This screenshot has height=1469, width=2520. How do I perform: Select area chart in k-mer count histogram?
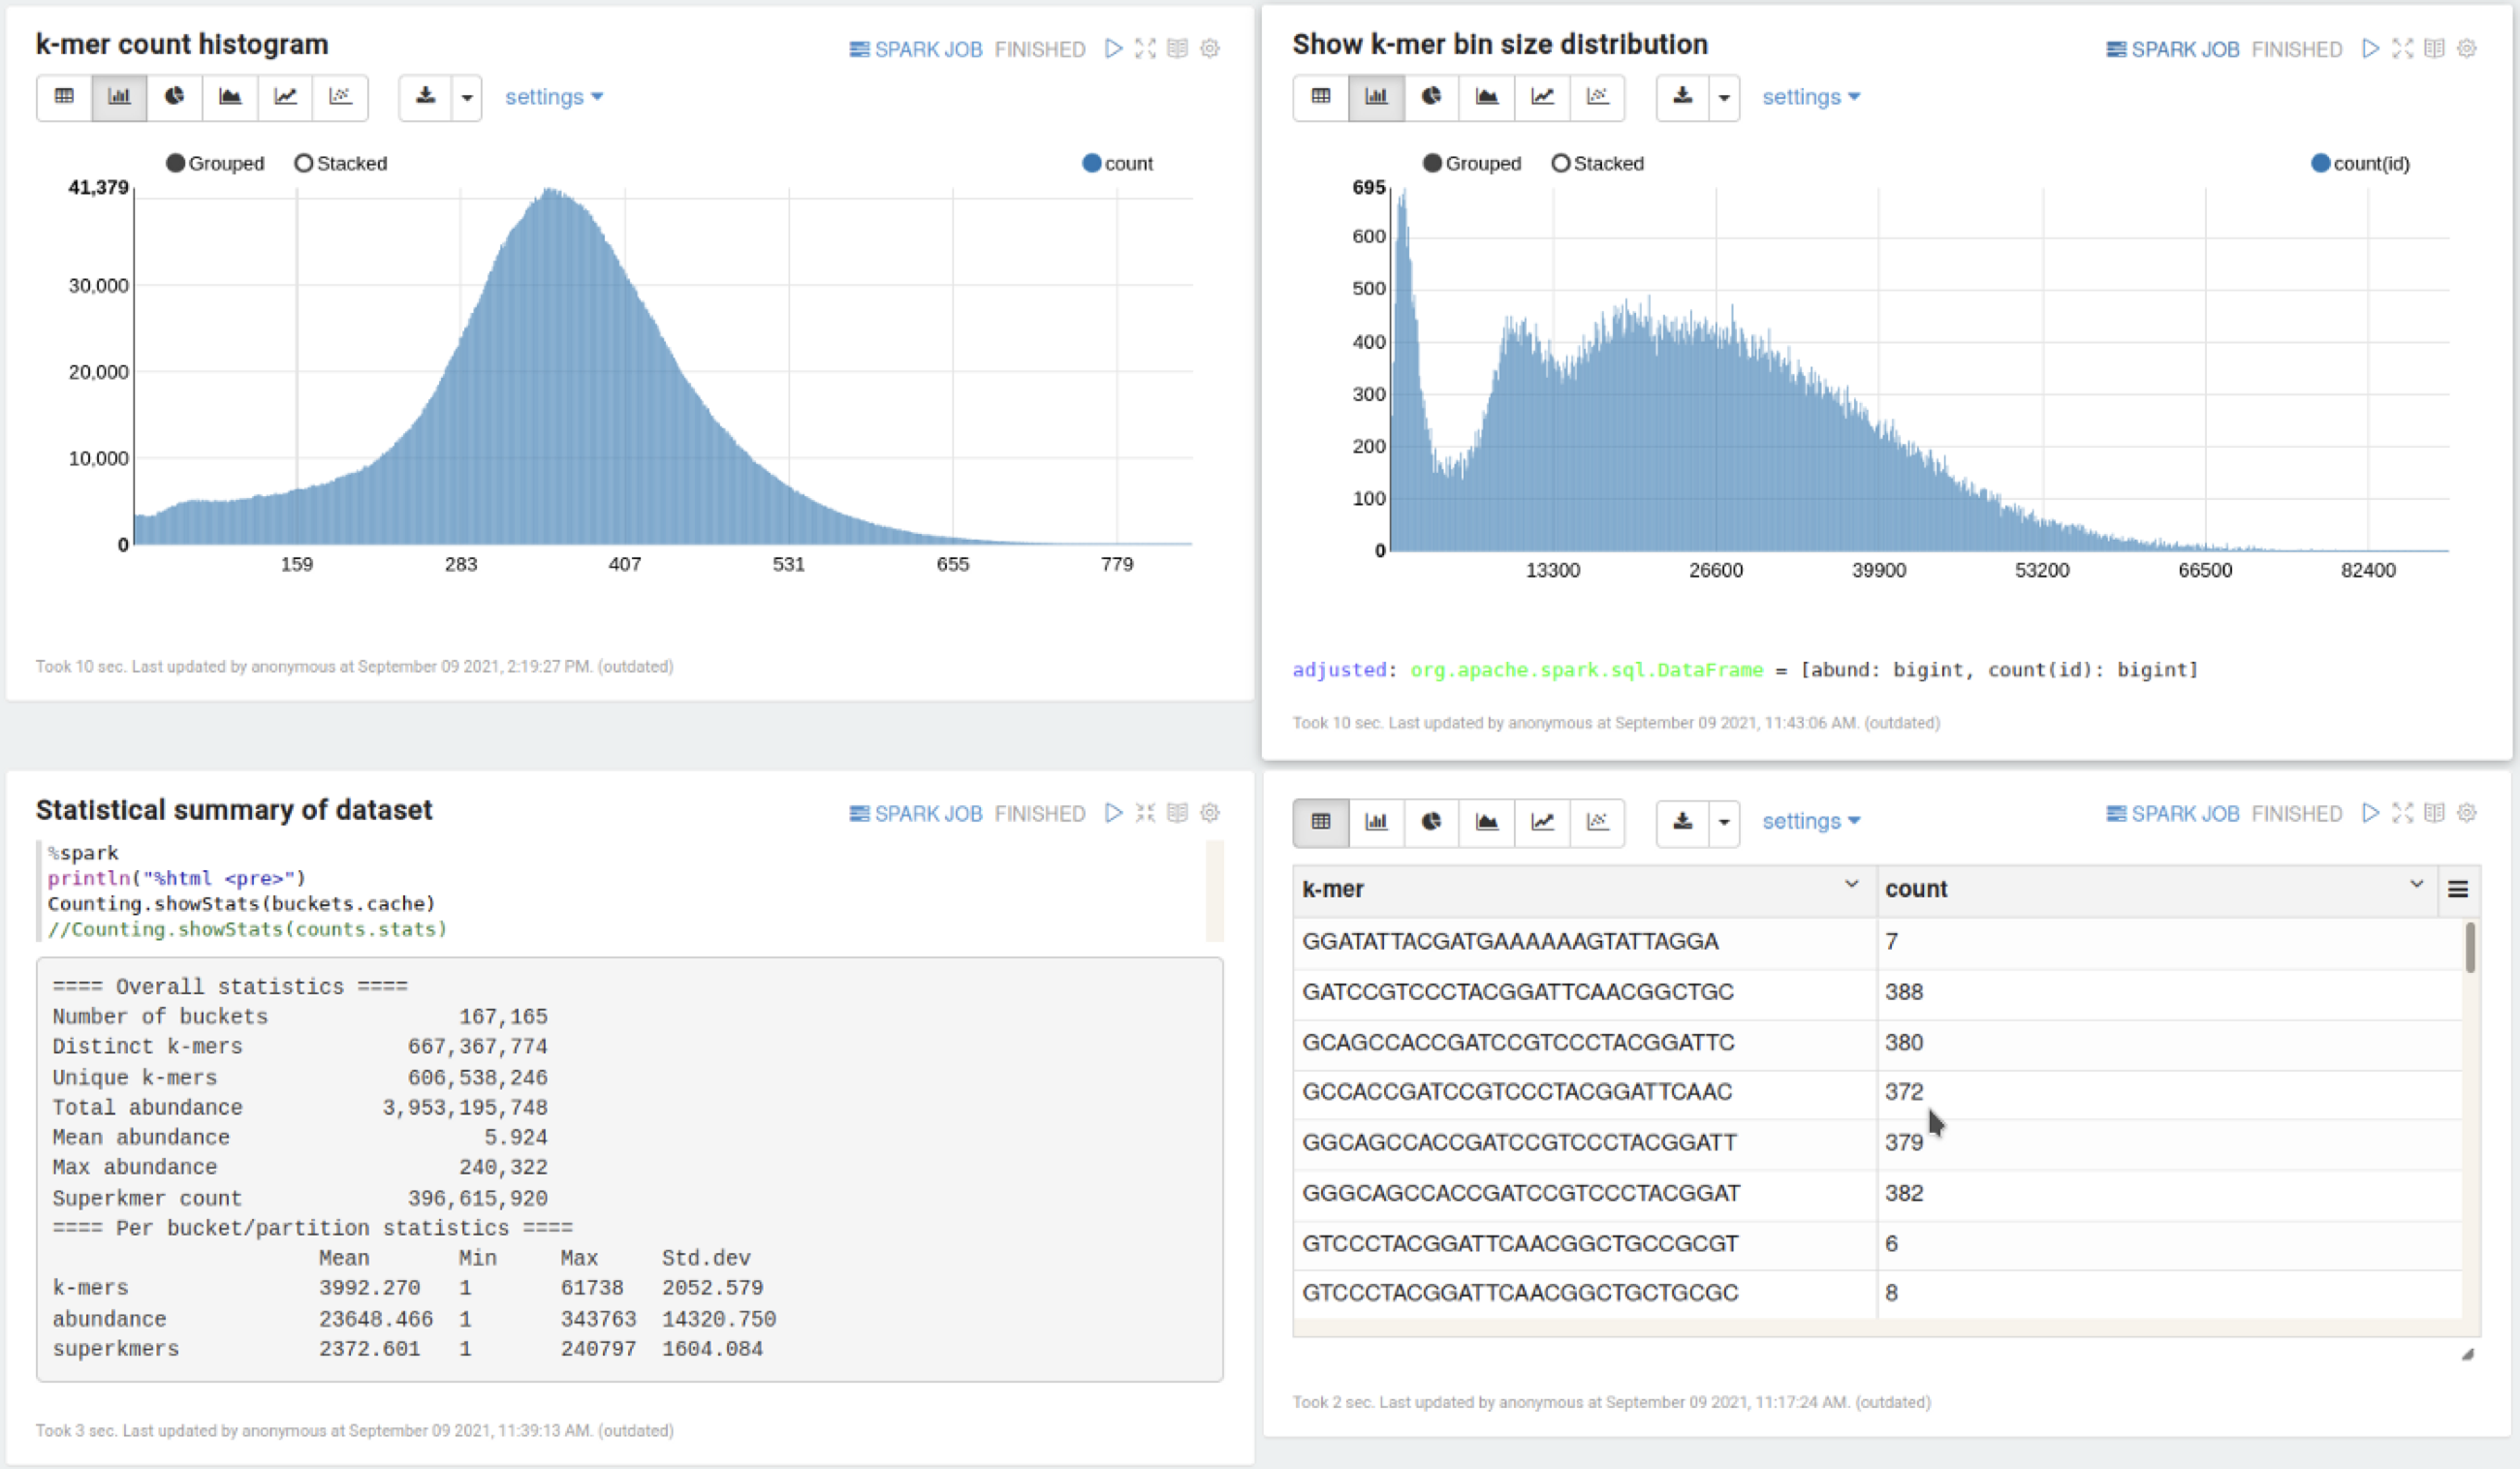pyautogui.click(x=230, y=97)
